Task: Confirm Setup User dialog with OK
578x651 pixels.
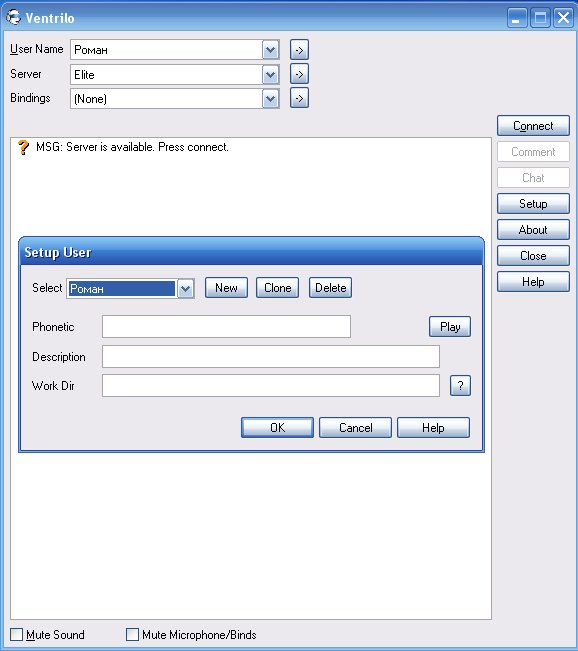Action: click(x=277, y=428)
